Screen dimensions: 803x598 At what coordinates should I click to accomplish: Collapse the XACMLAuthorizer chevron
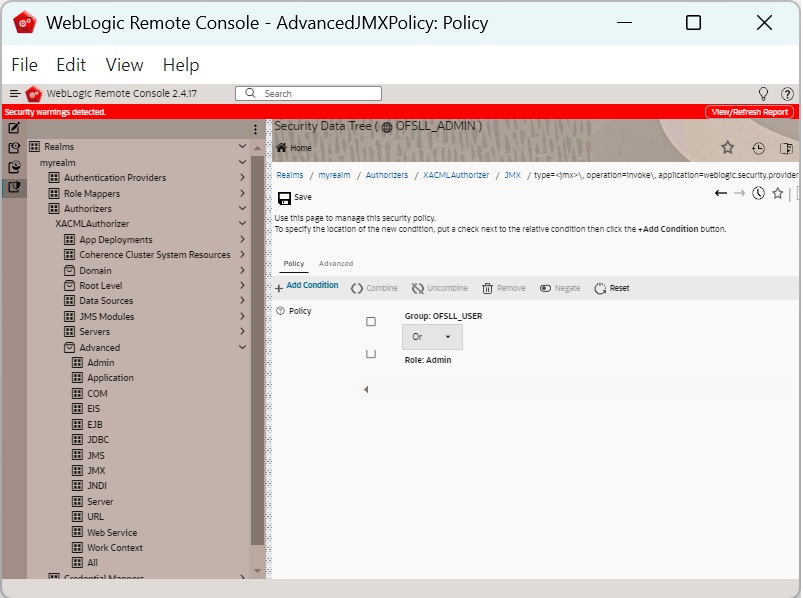coord(242,223)
